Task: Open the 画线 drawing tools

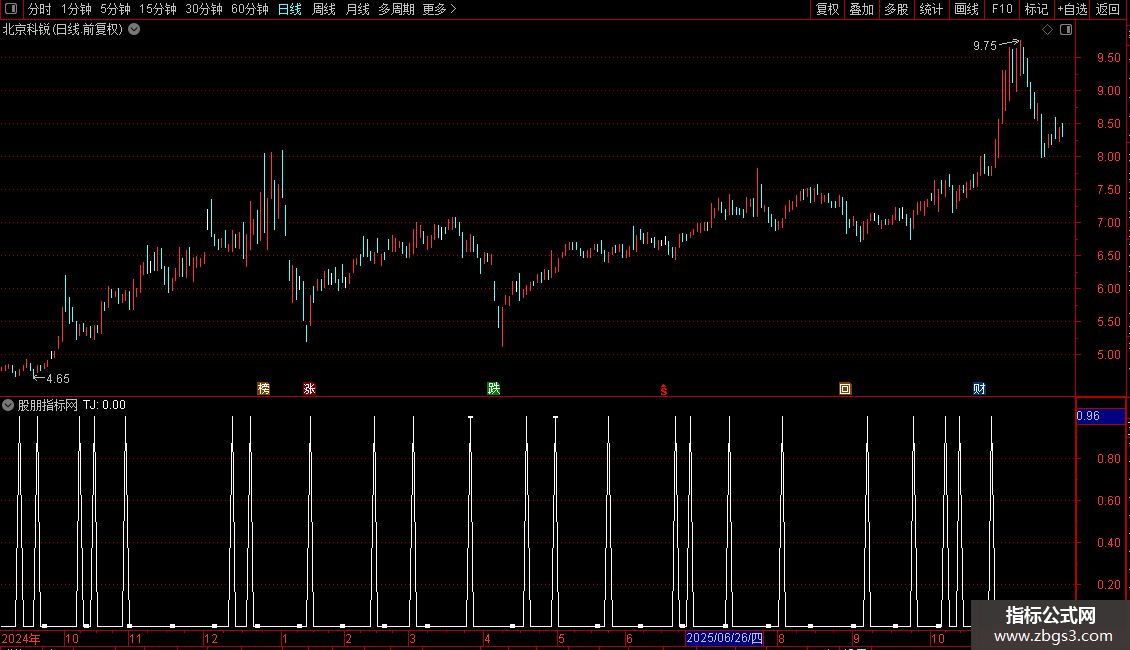Action: point(966,9)
